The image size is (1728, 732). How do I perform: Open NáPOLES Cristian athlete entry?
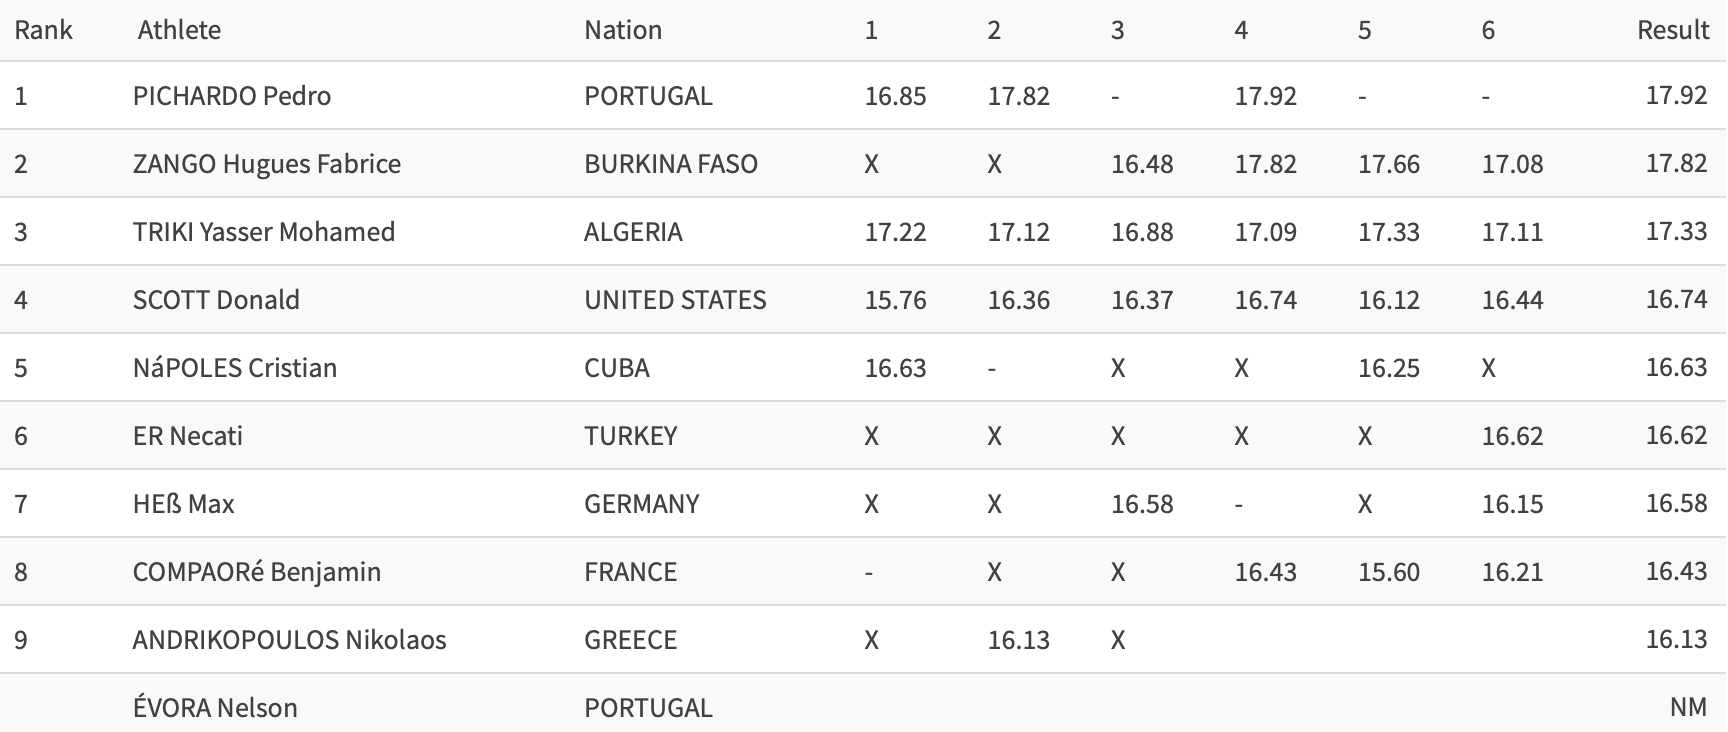pyautogui.click(x=235, y=368)
